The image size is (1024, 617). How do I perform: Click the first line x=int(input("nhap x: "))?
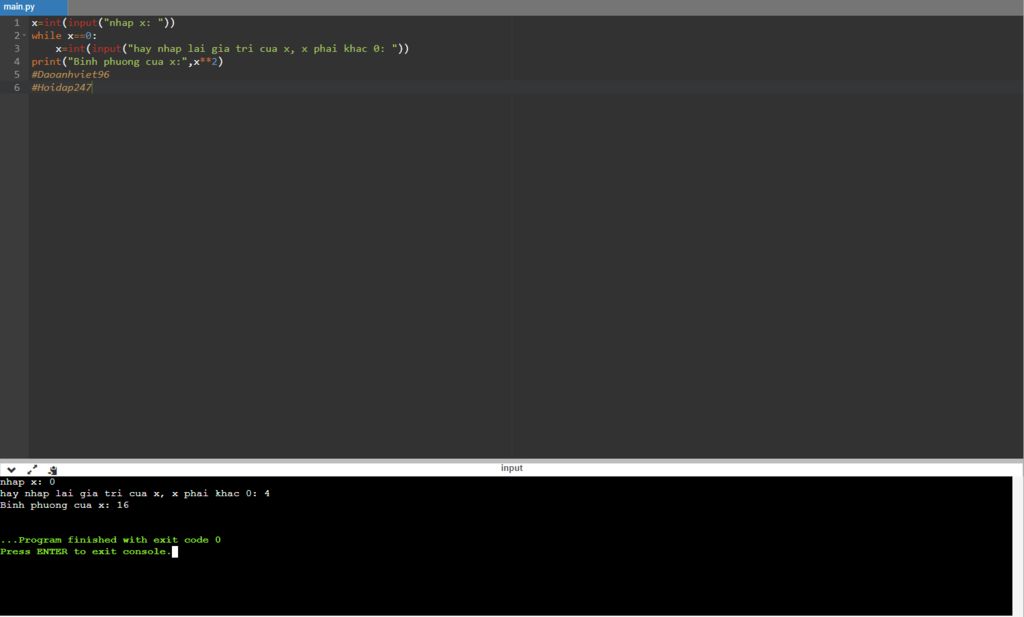pyautogui.click(x=103, y=23)
